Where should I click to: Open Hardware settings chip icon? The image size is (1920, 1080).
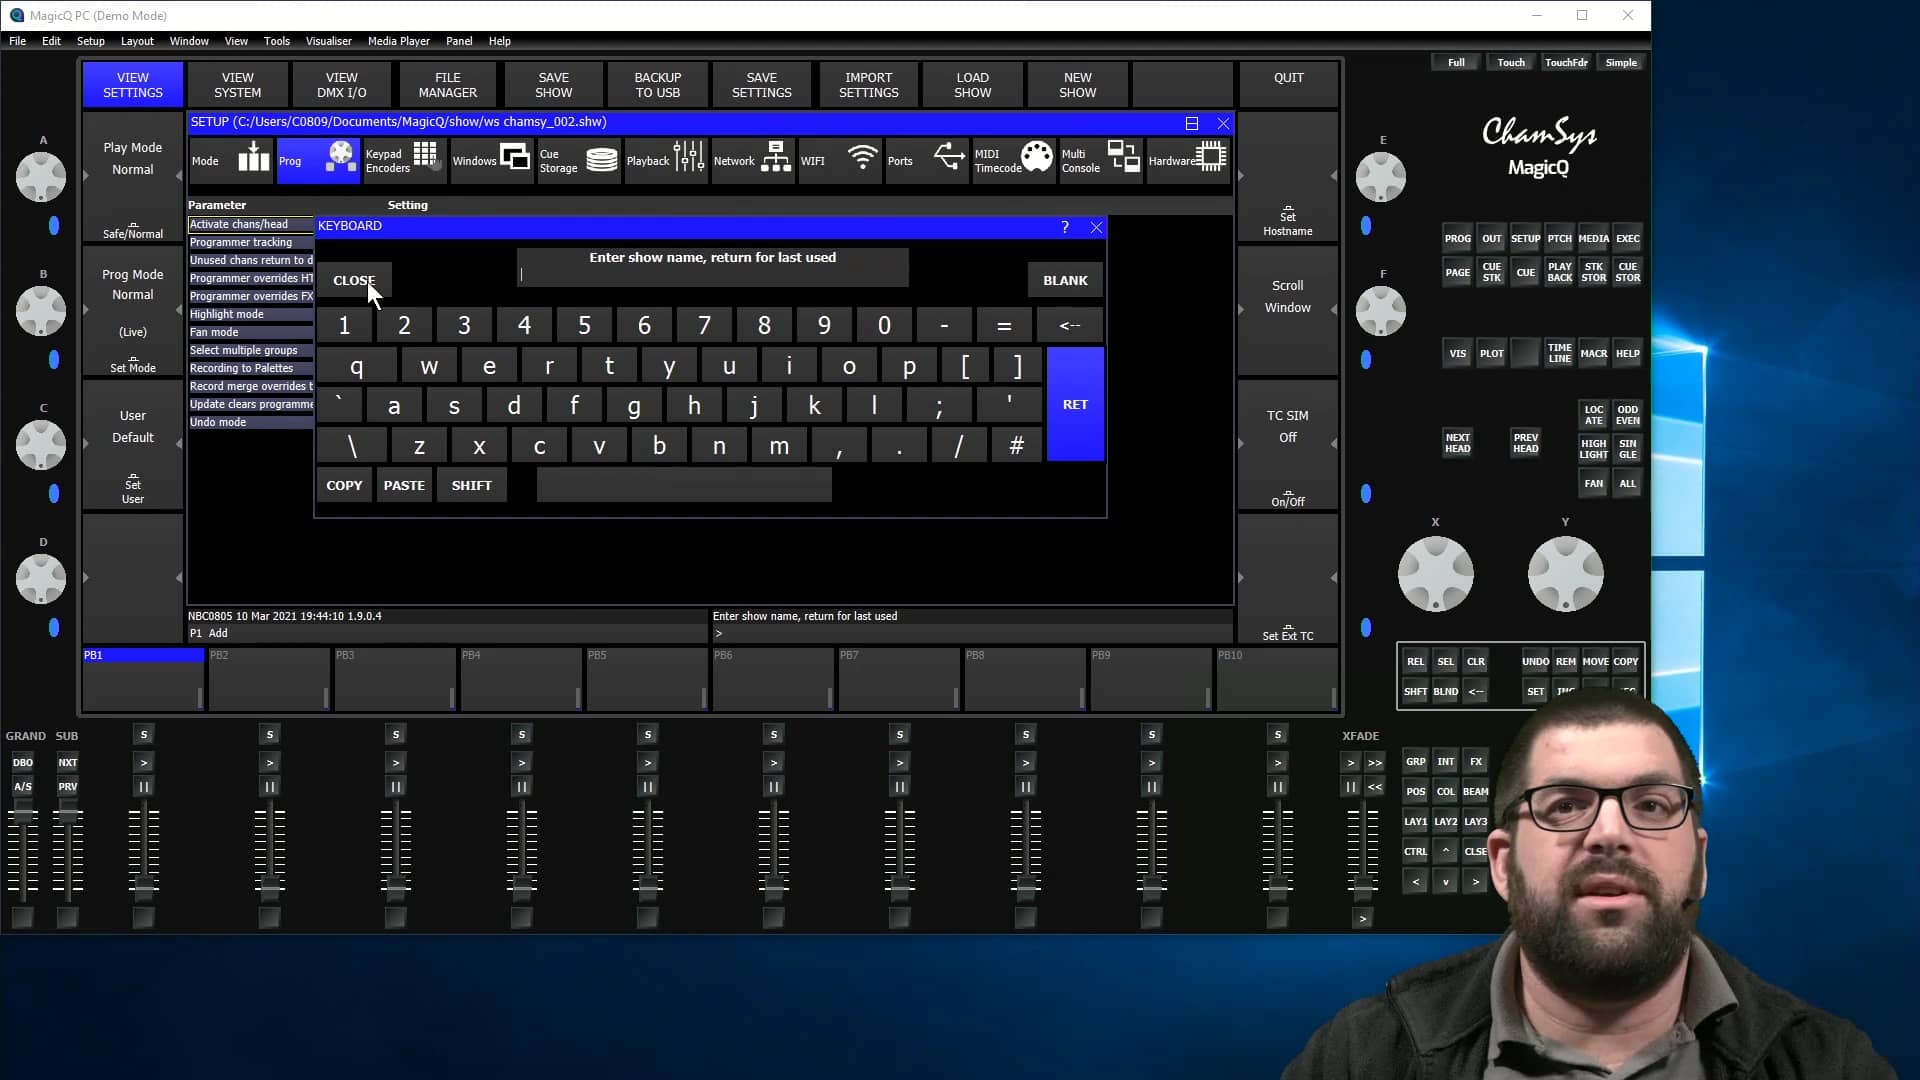[x=1210, y=158]
